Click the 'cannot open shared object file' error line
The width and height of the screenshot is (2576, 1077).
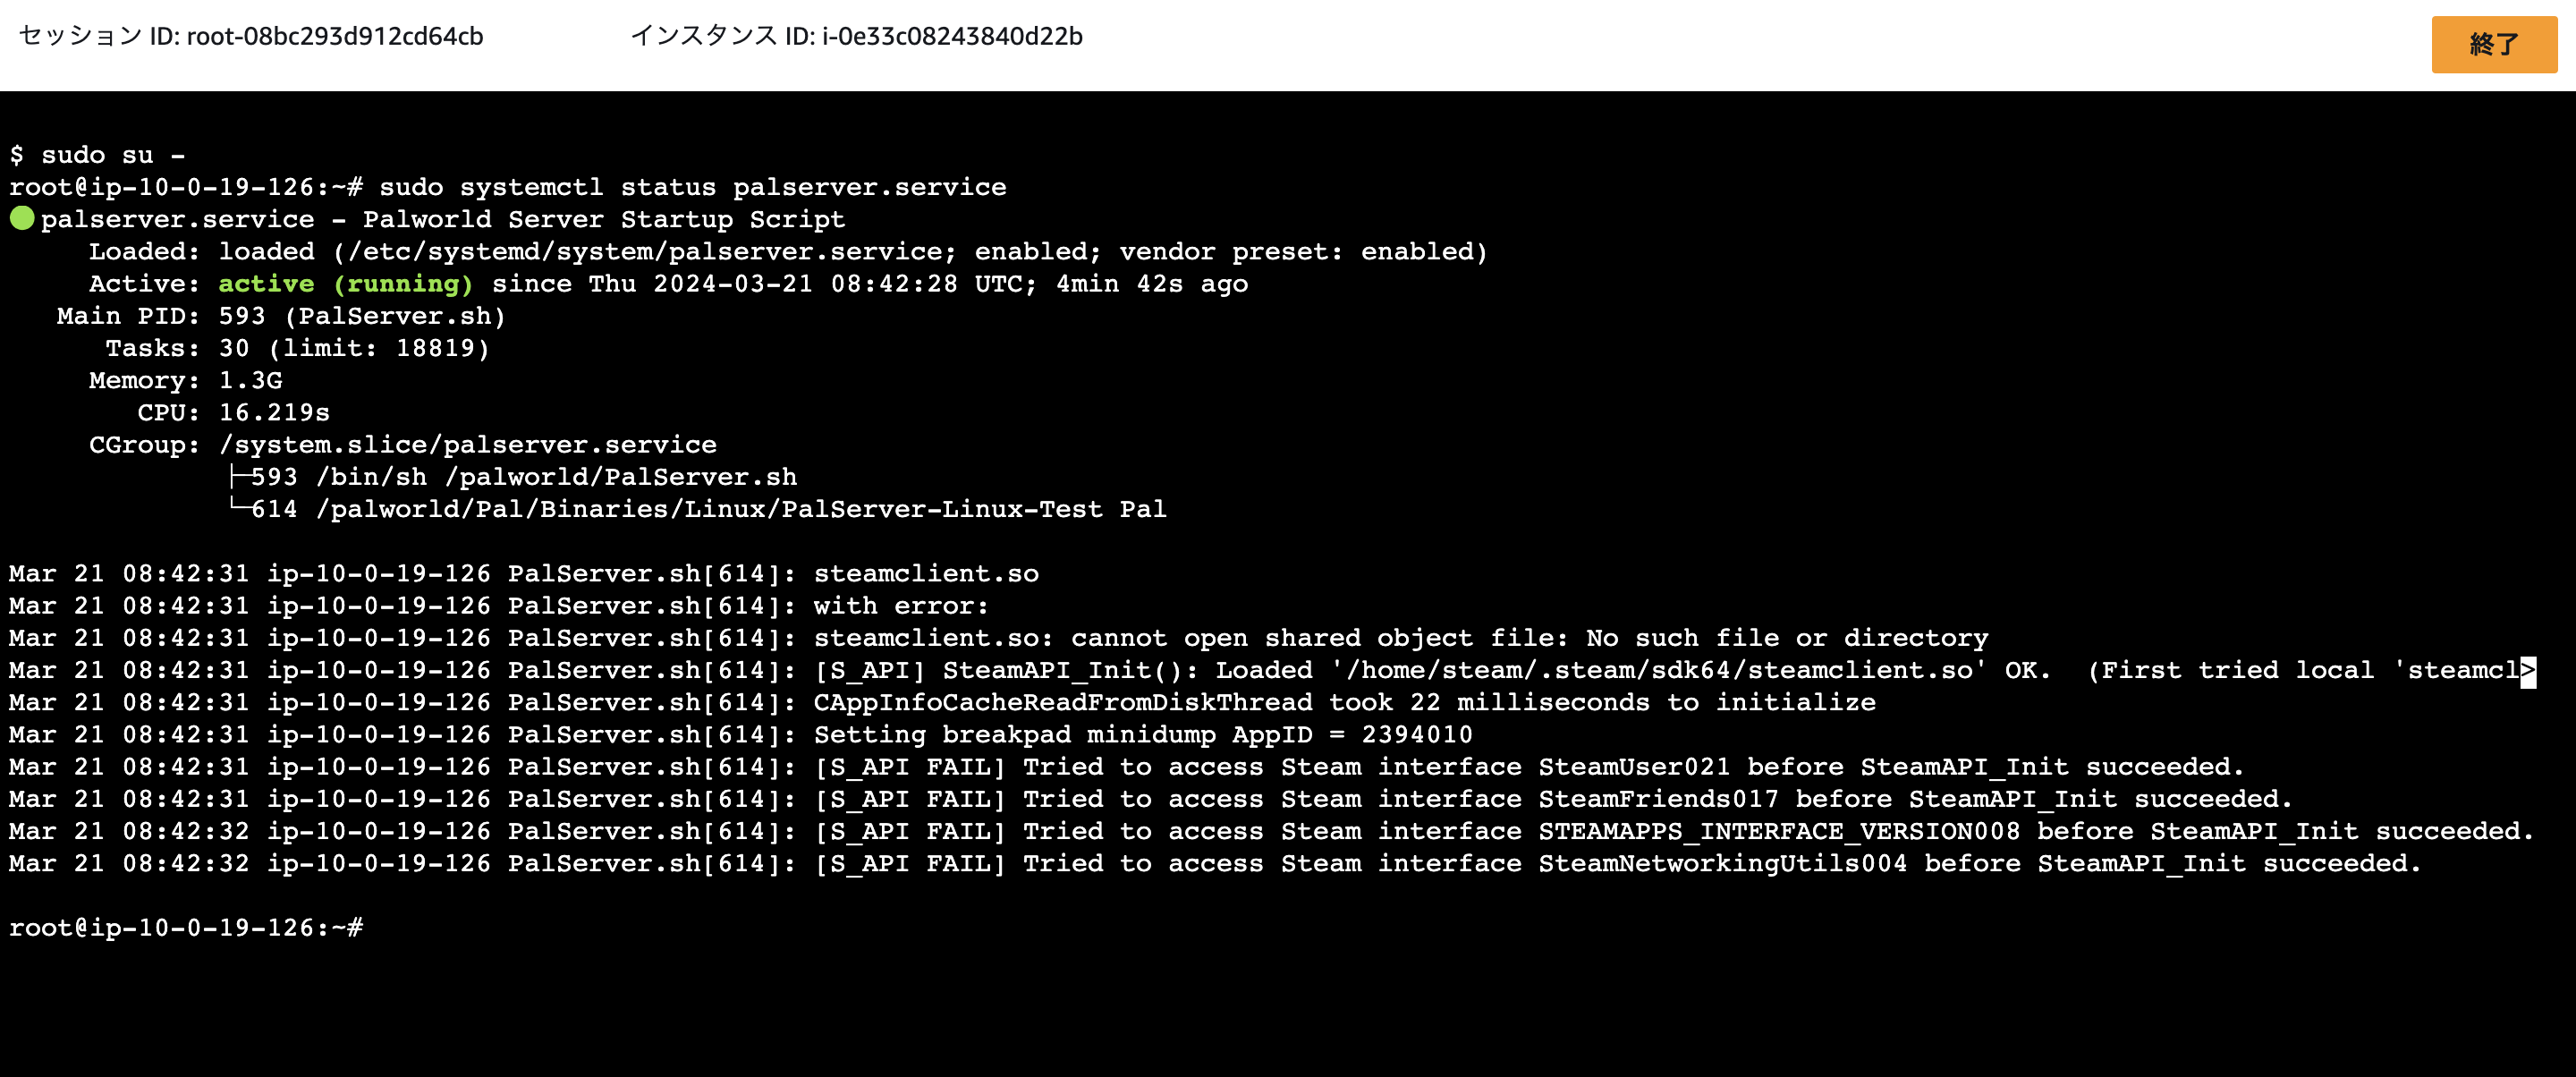tap(1400, 638)
